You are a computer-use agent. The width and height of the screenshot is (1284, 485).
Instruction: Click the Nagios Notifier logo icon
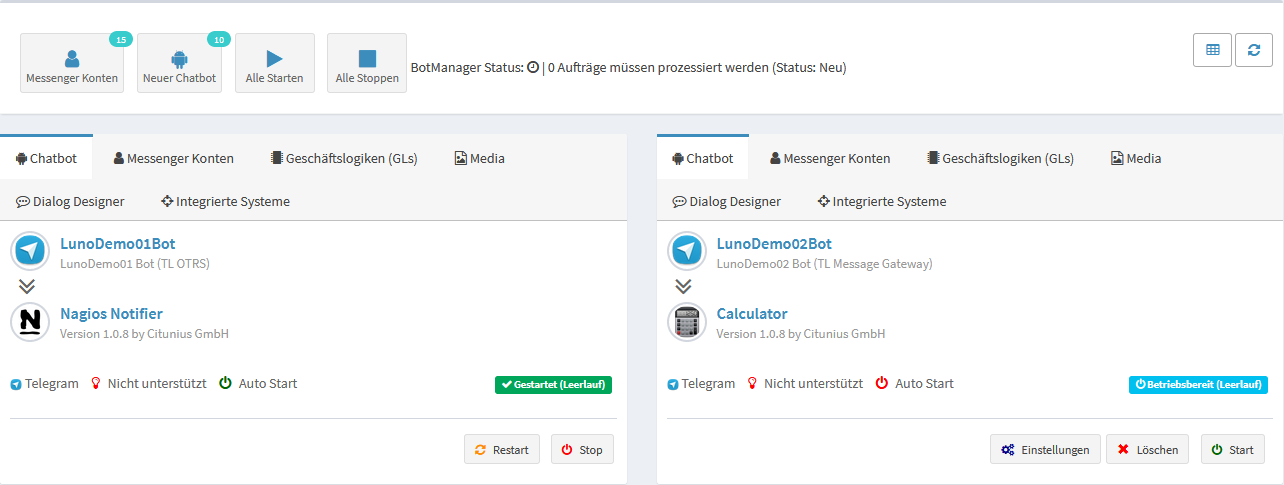click(x=31, y=322)
